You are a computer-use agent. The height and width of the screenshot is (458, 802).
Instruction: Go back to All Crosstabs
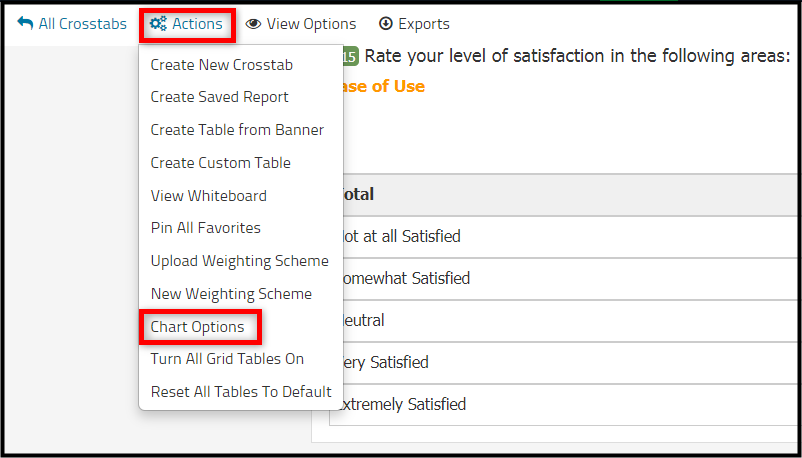pyautogui.click(x=72, y=24)
